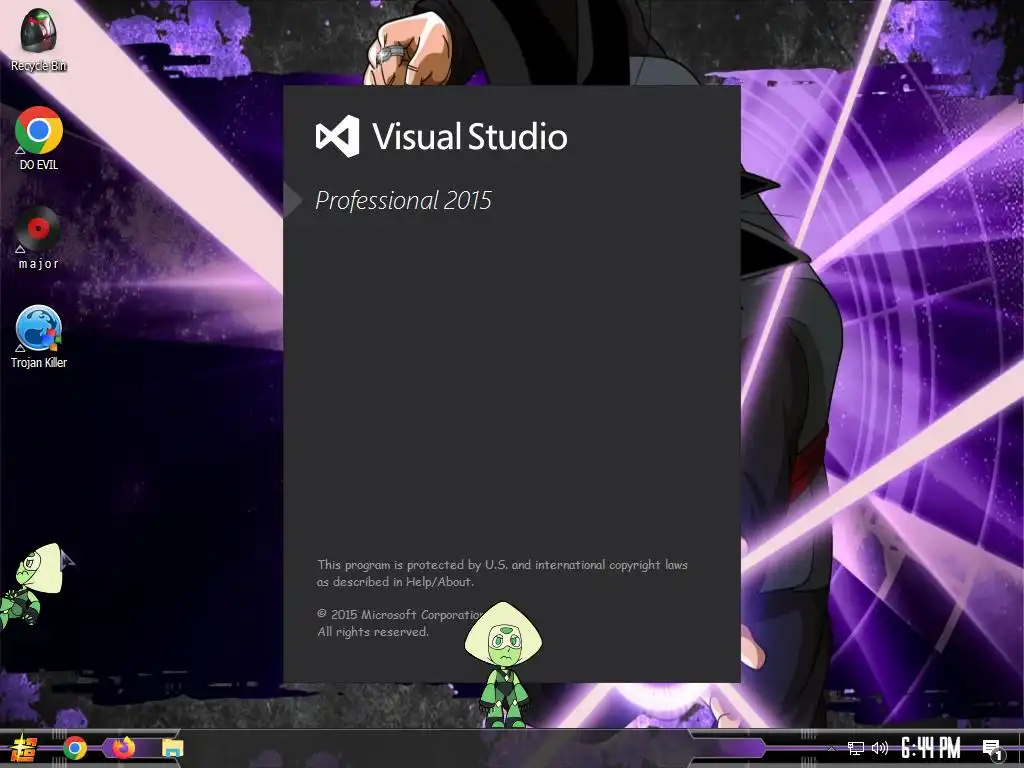Click the green character on the splash screen
The height and width of the screenshot is (768, 1024).
(x=503, y=665)
